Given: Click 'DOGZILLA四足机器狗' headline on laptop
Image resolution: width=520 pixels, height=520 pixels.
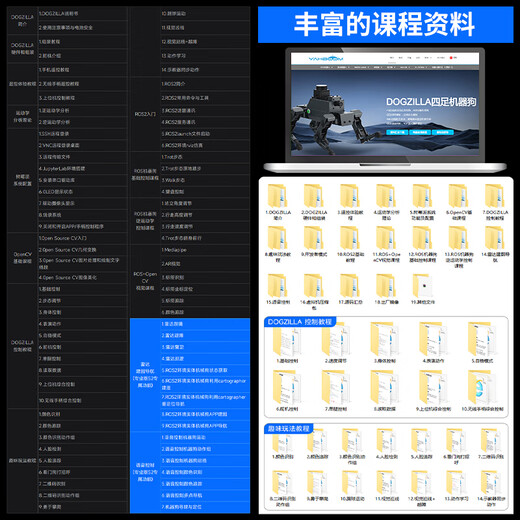Looking at the screenshot, I should pos(431,102).
